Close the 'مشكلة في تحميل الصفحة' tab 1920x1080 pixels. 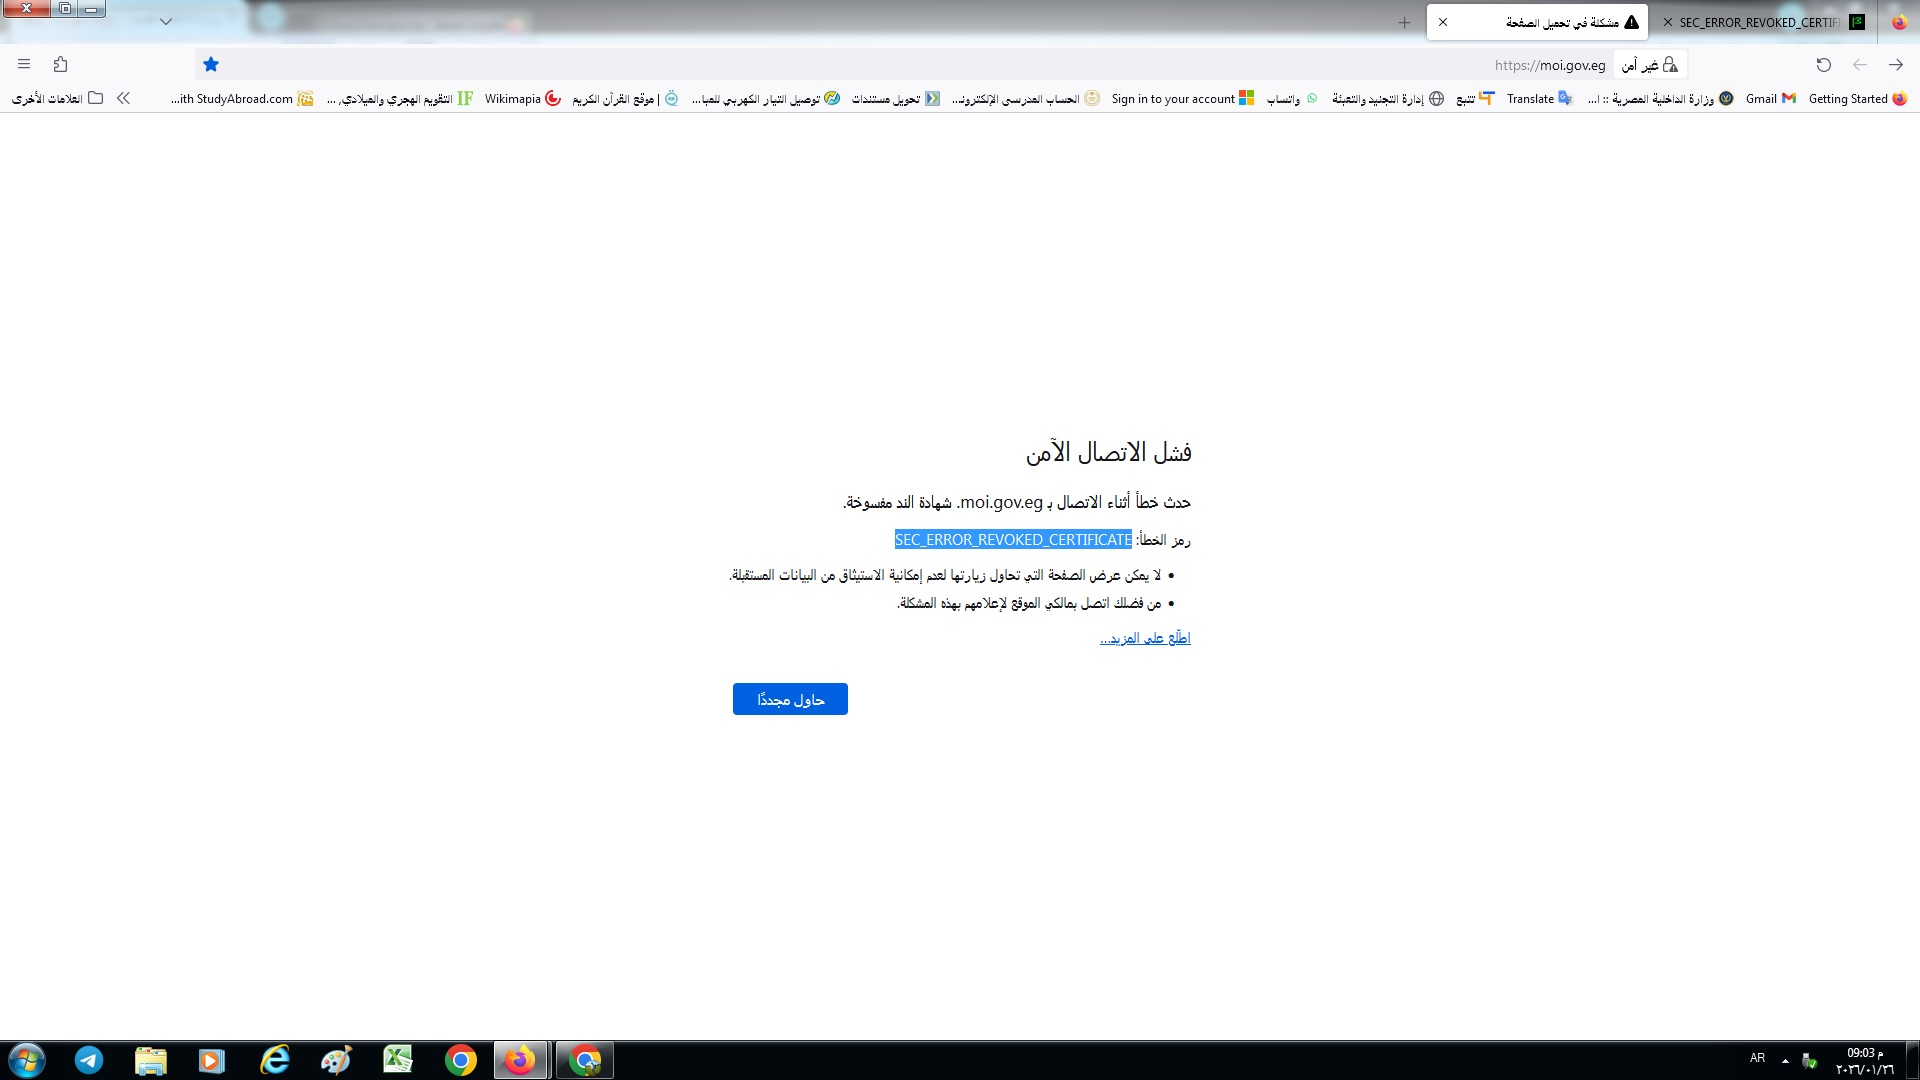pyautogui.click(x=1443, y=22)
